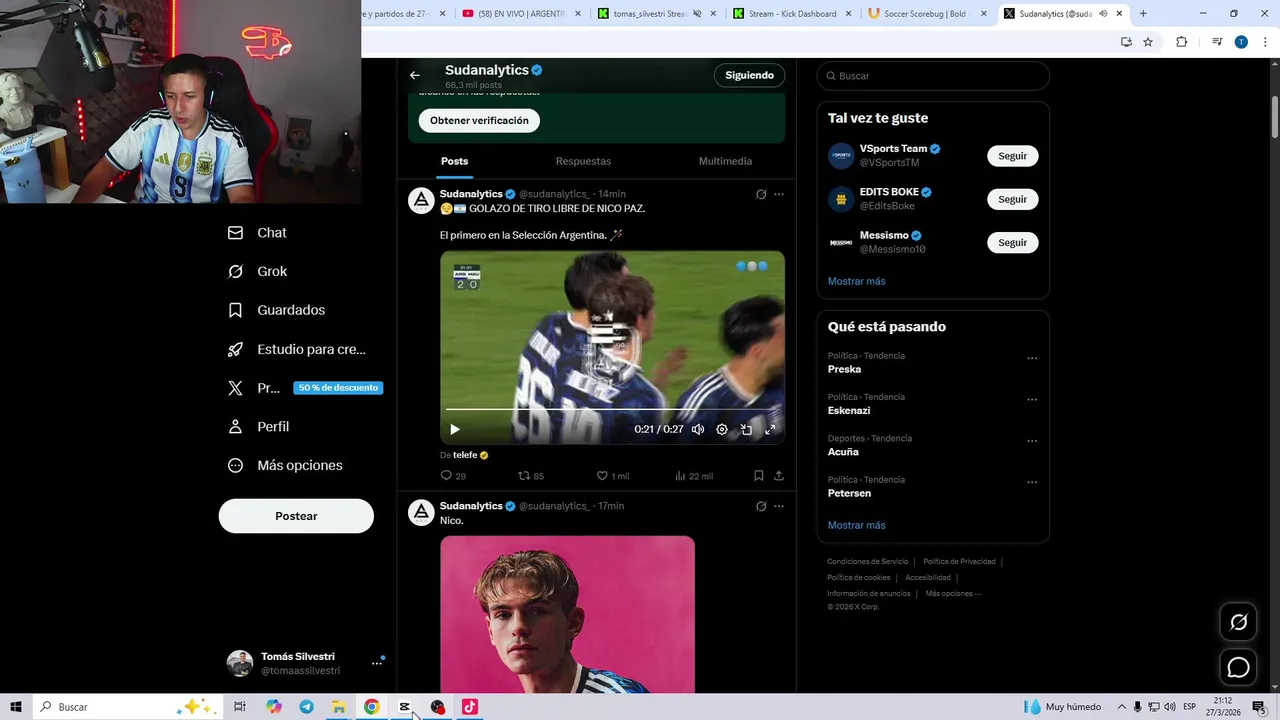
Task: Open options for Preska trend
Action: point(1032,358)
